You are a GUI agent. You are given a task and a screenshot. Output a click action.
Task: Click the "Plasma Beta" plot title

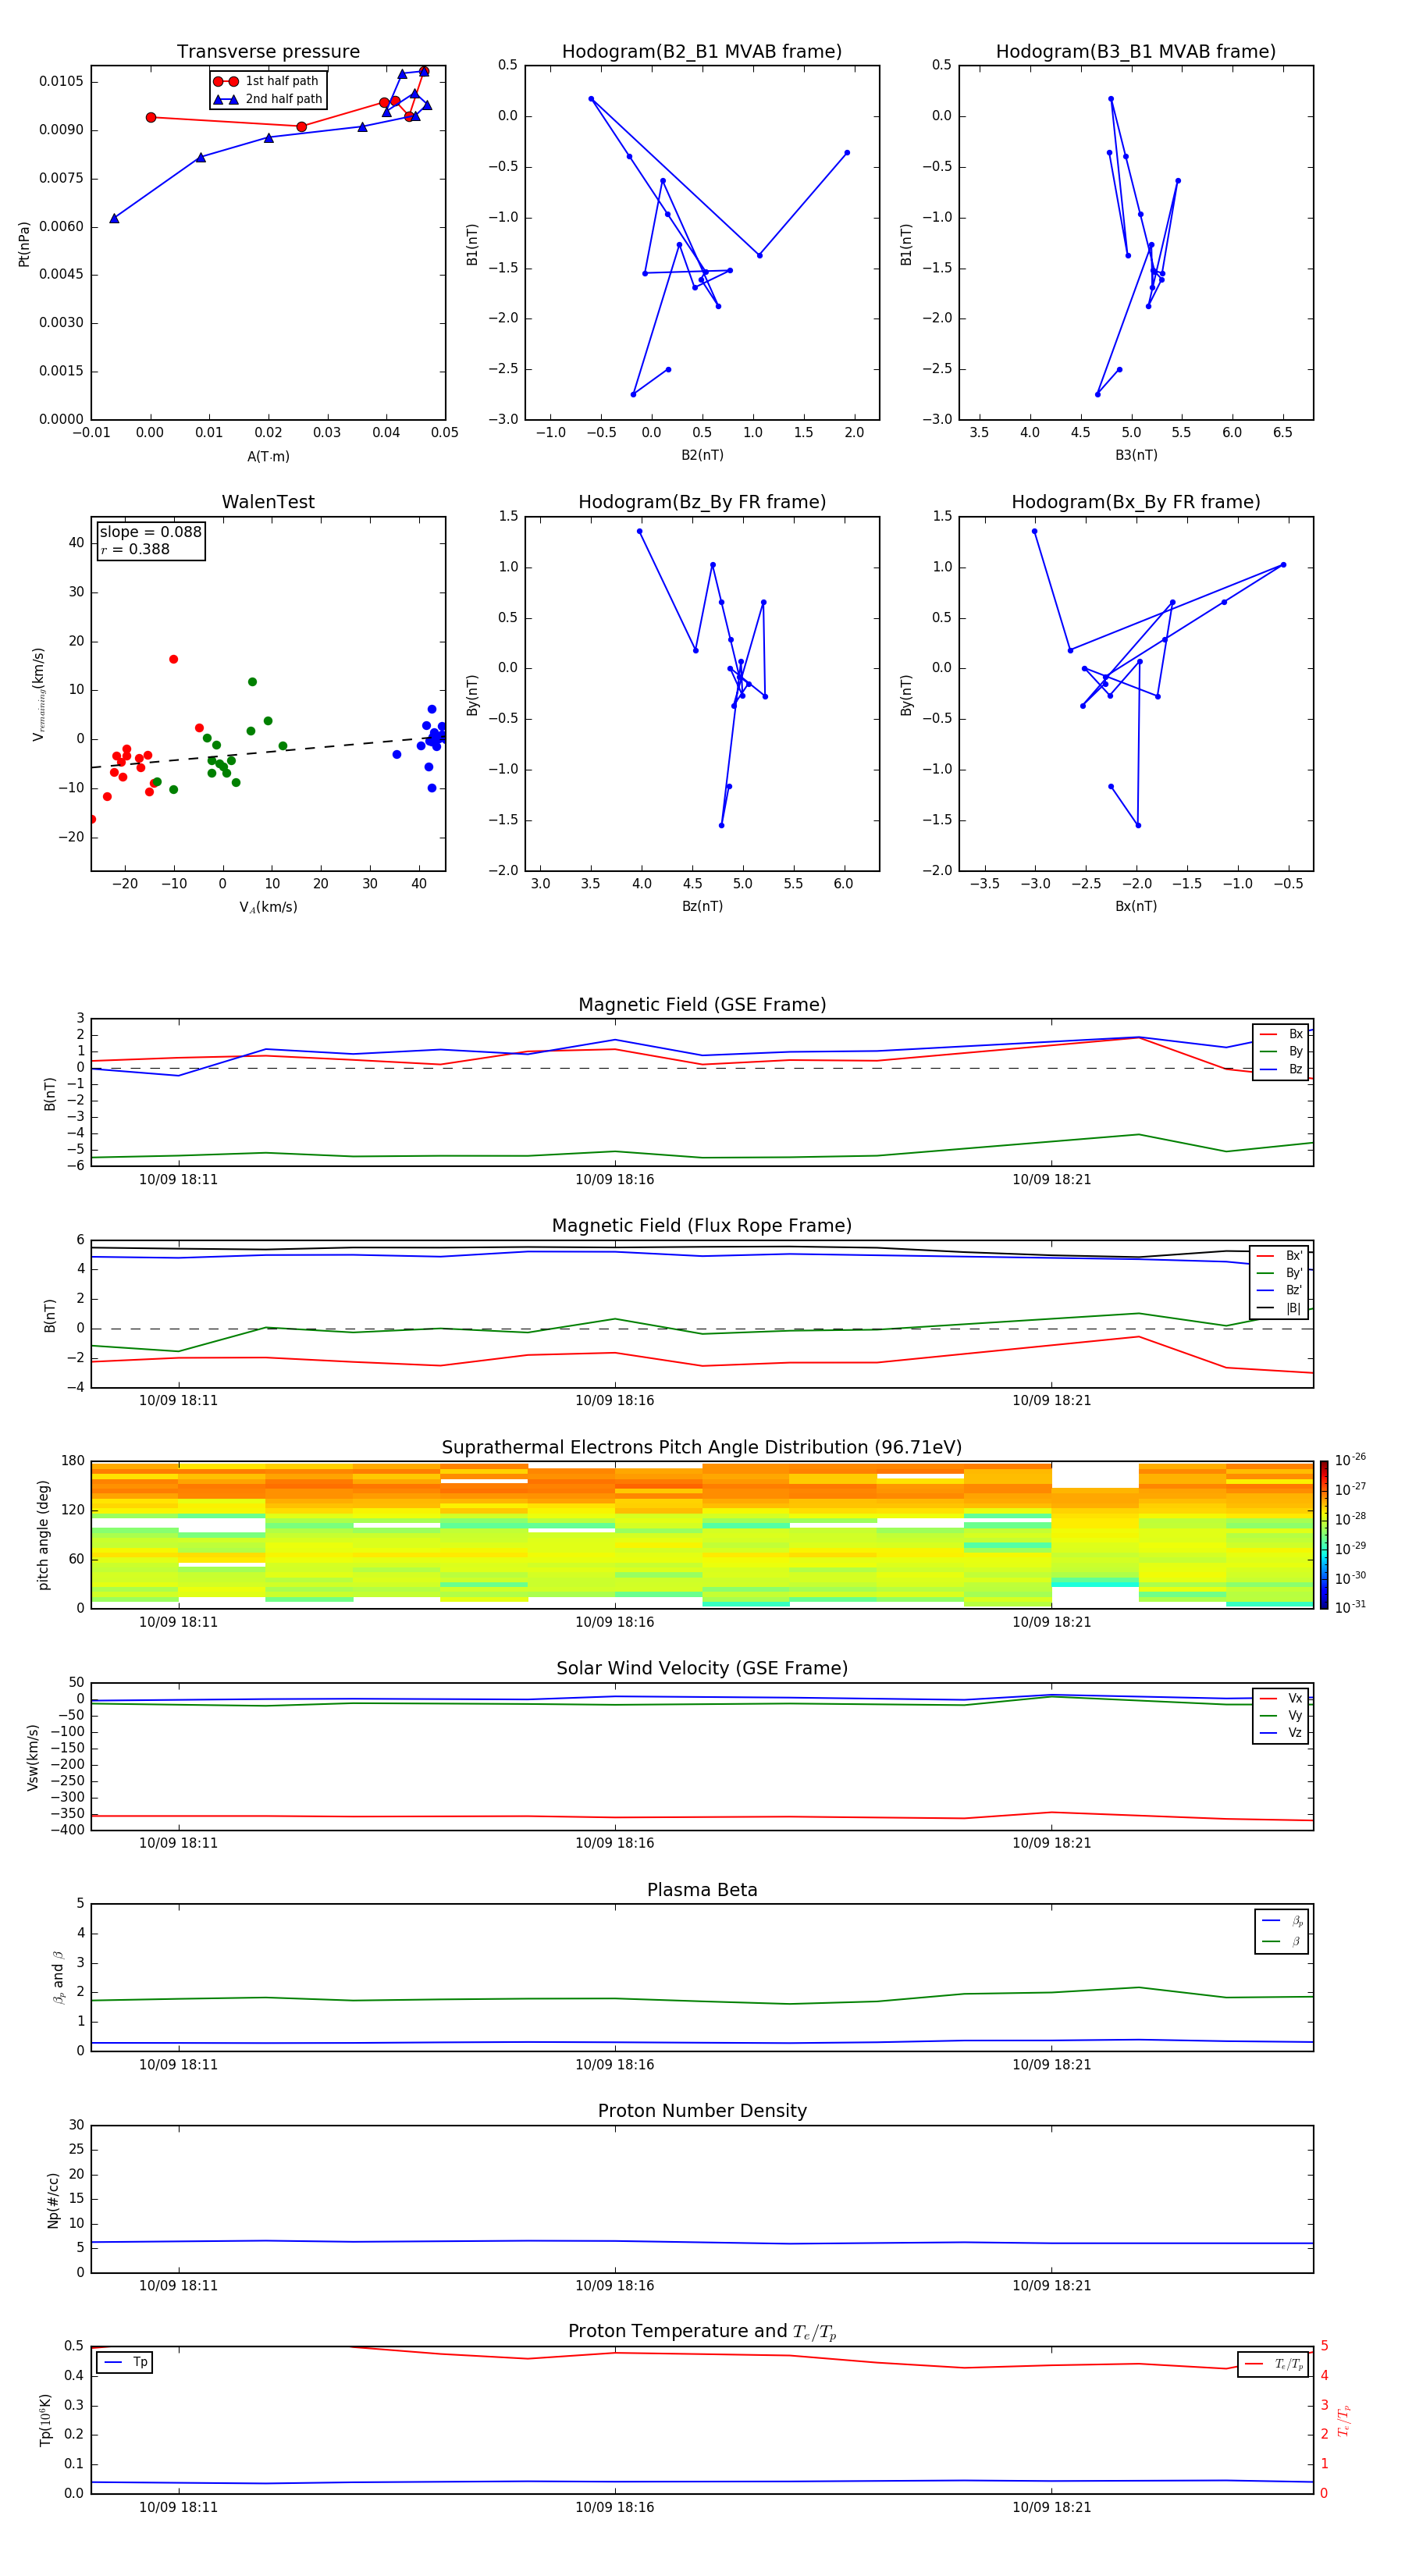pyautogui.click(x=702, y=1890)
